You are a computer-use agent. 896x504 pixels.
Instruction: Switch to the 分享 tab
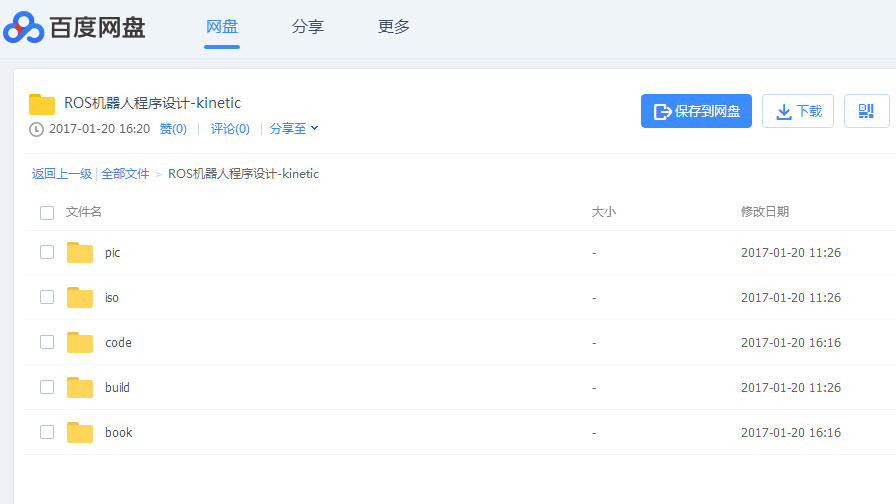pyautogui.click(x=307, y=26)
